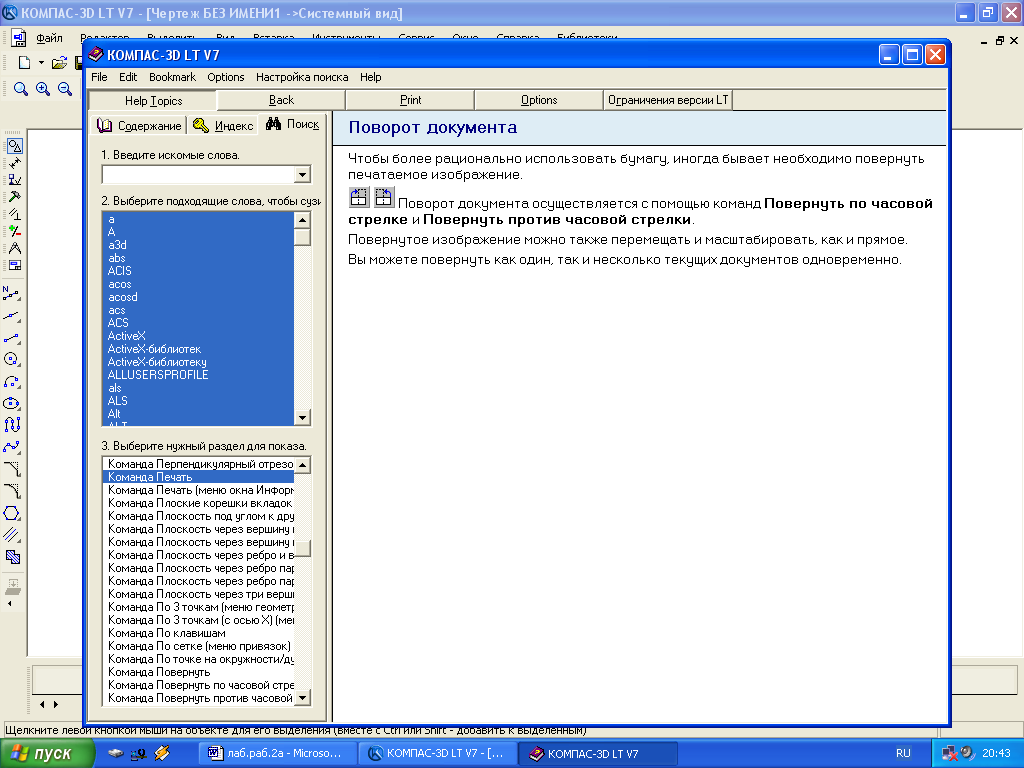
Task: Click the Rotate clockwise icon in help text
Action: (359, 197)
